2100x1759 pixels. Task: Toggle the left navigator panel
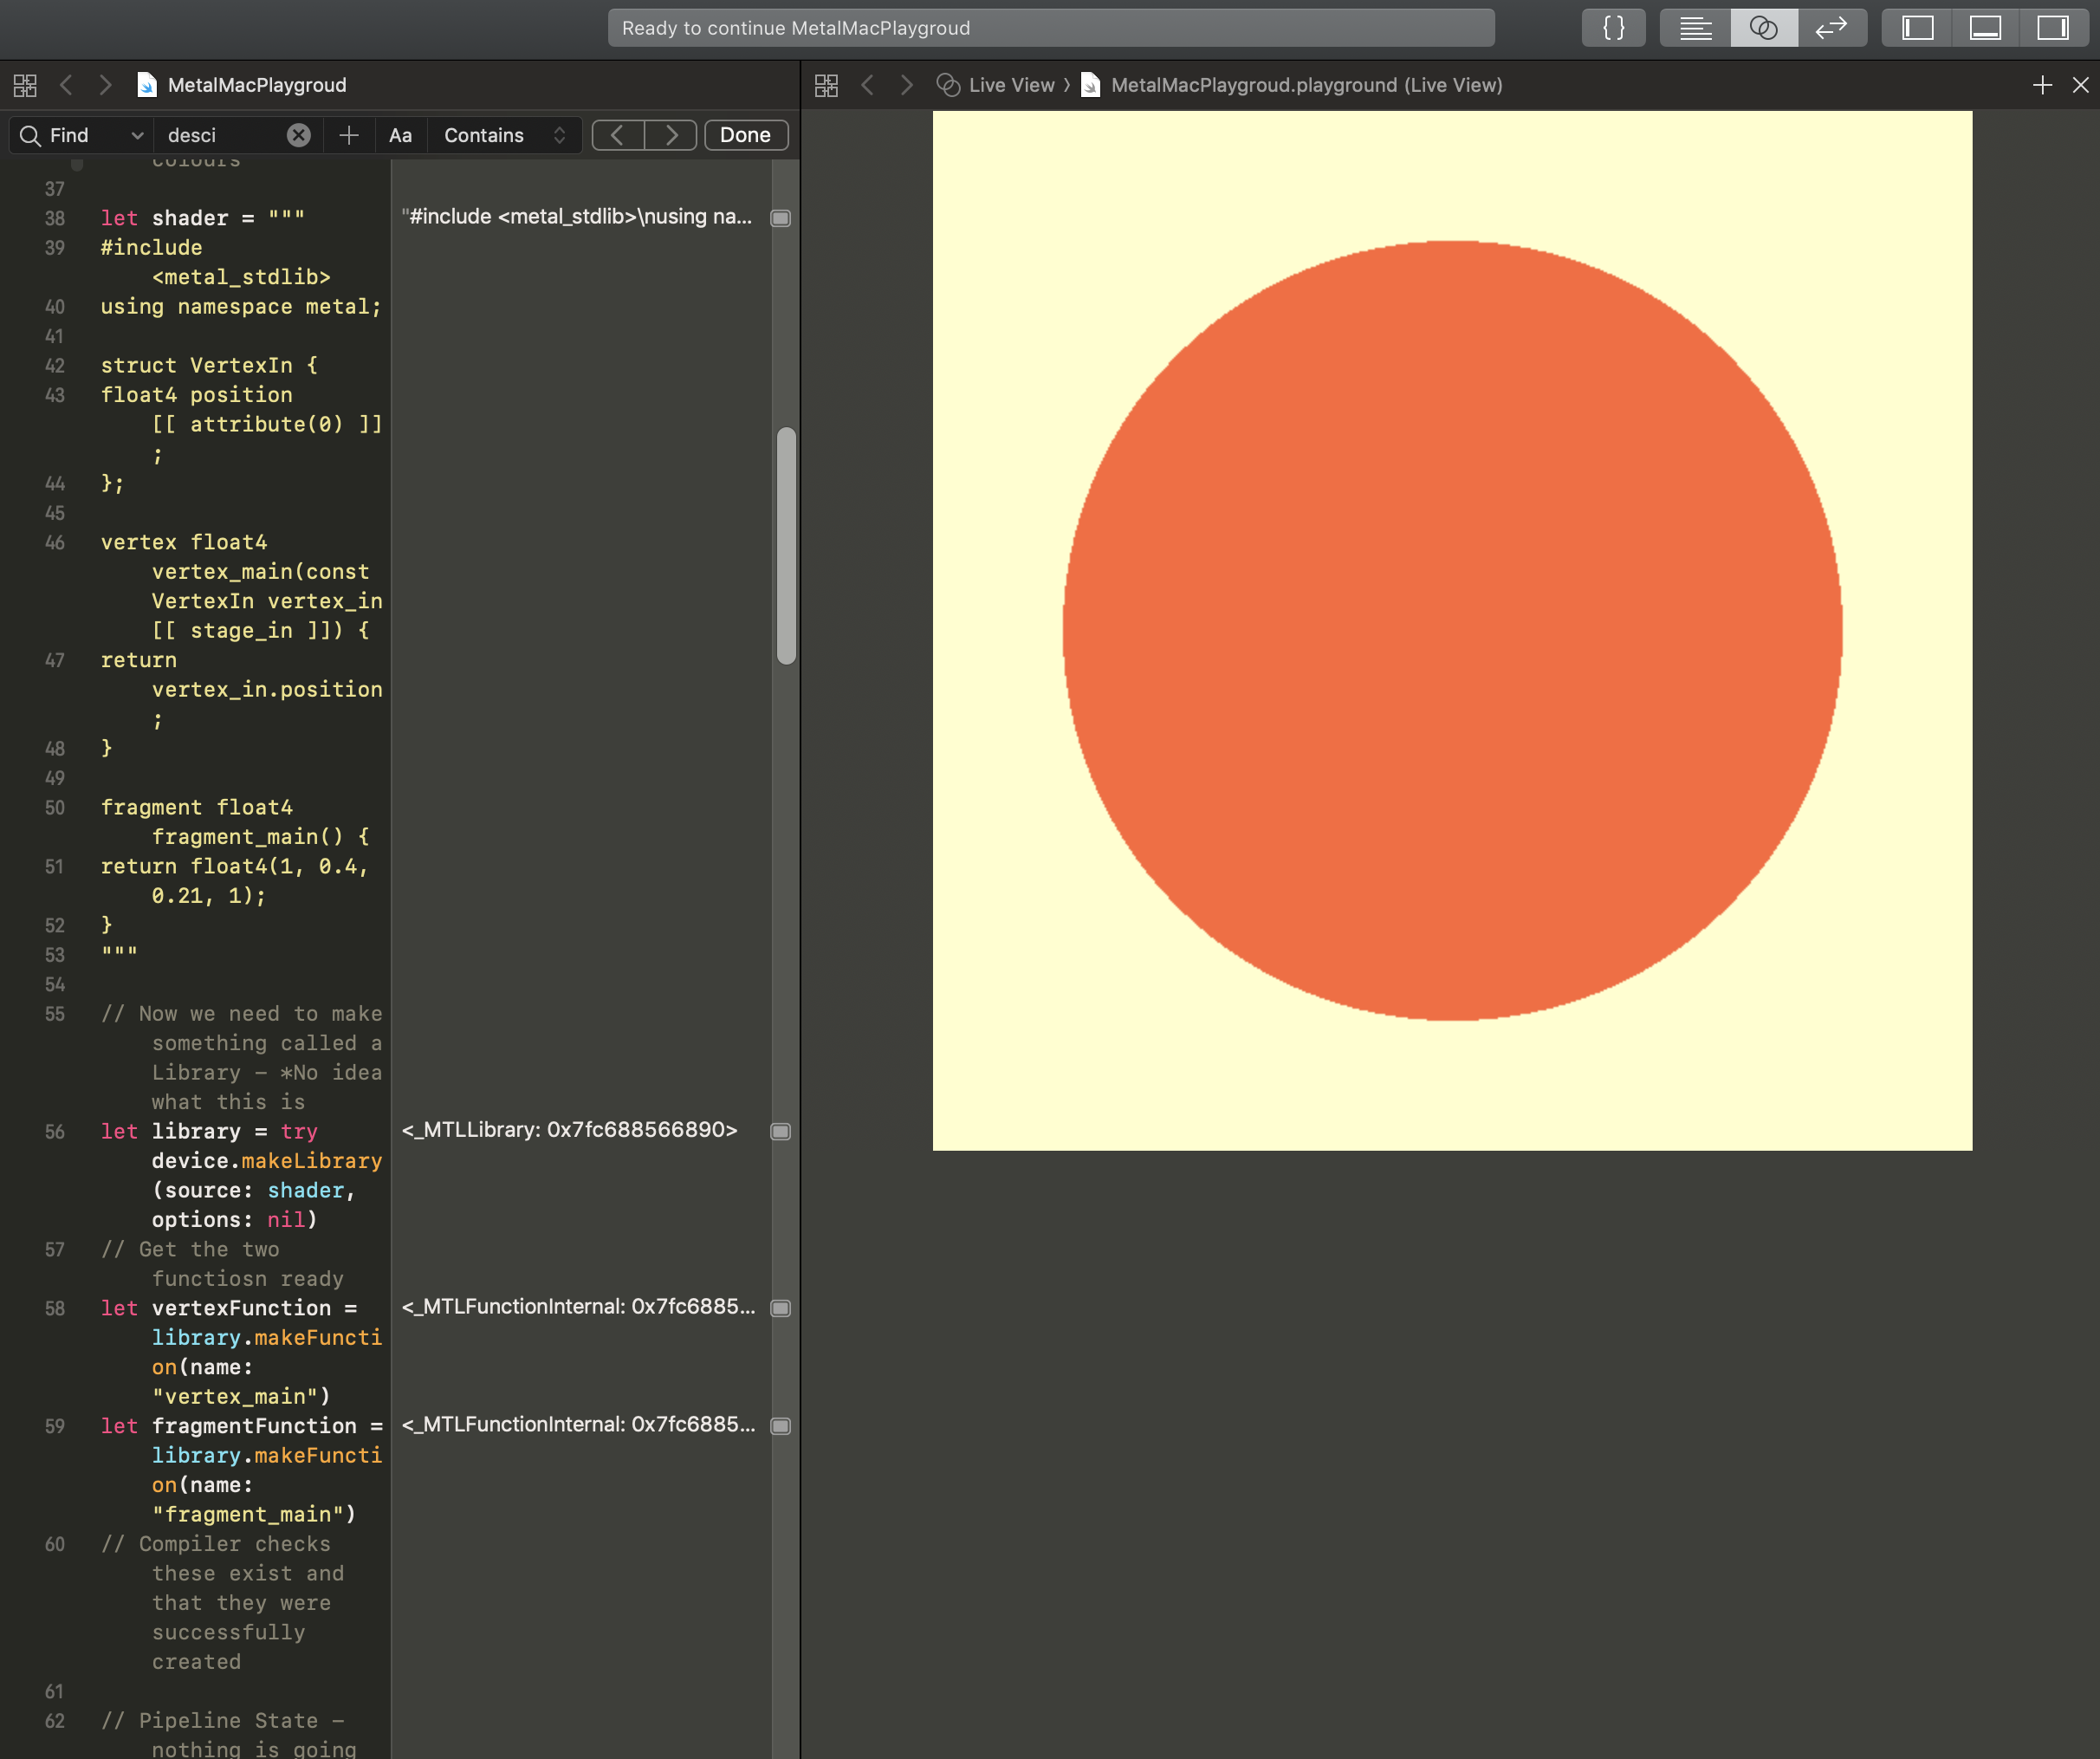tap(1917, 28)
